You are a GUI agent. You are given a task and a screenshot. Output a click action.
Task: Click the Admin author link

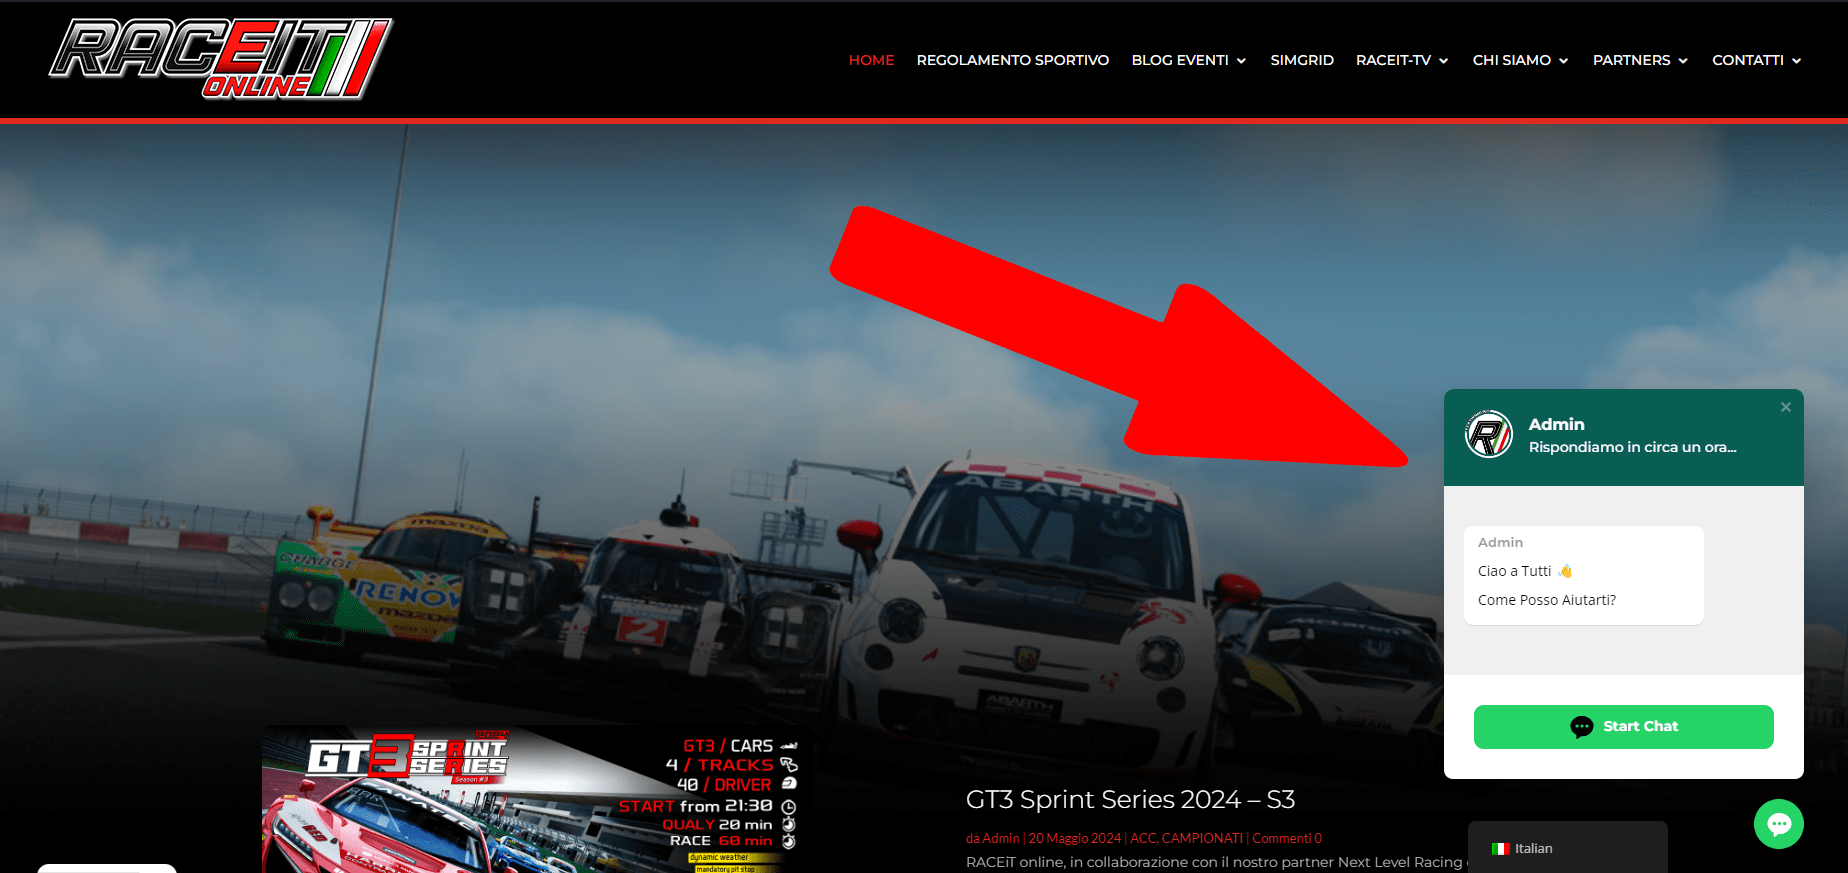[1000, 838]
